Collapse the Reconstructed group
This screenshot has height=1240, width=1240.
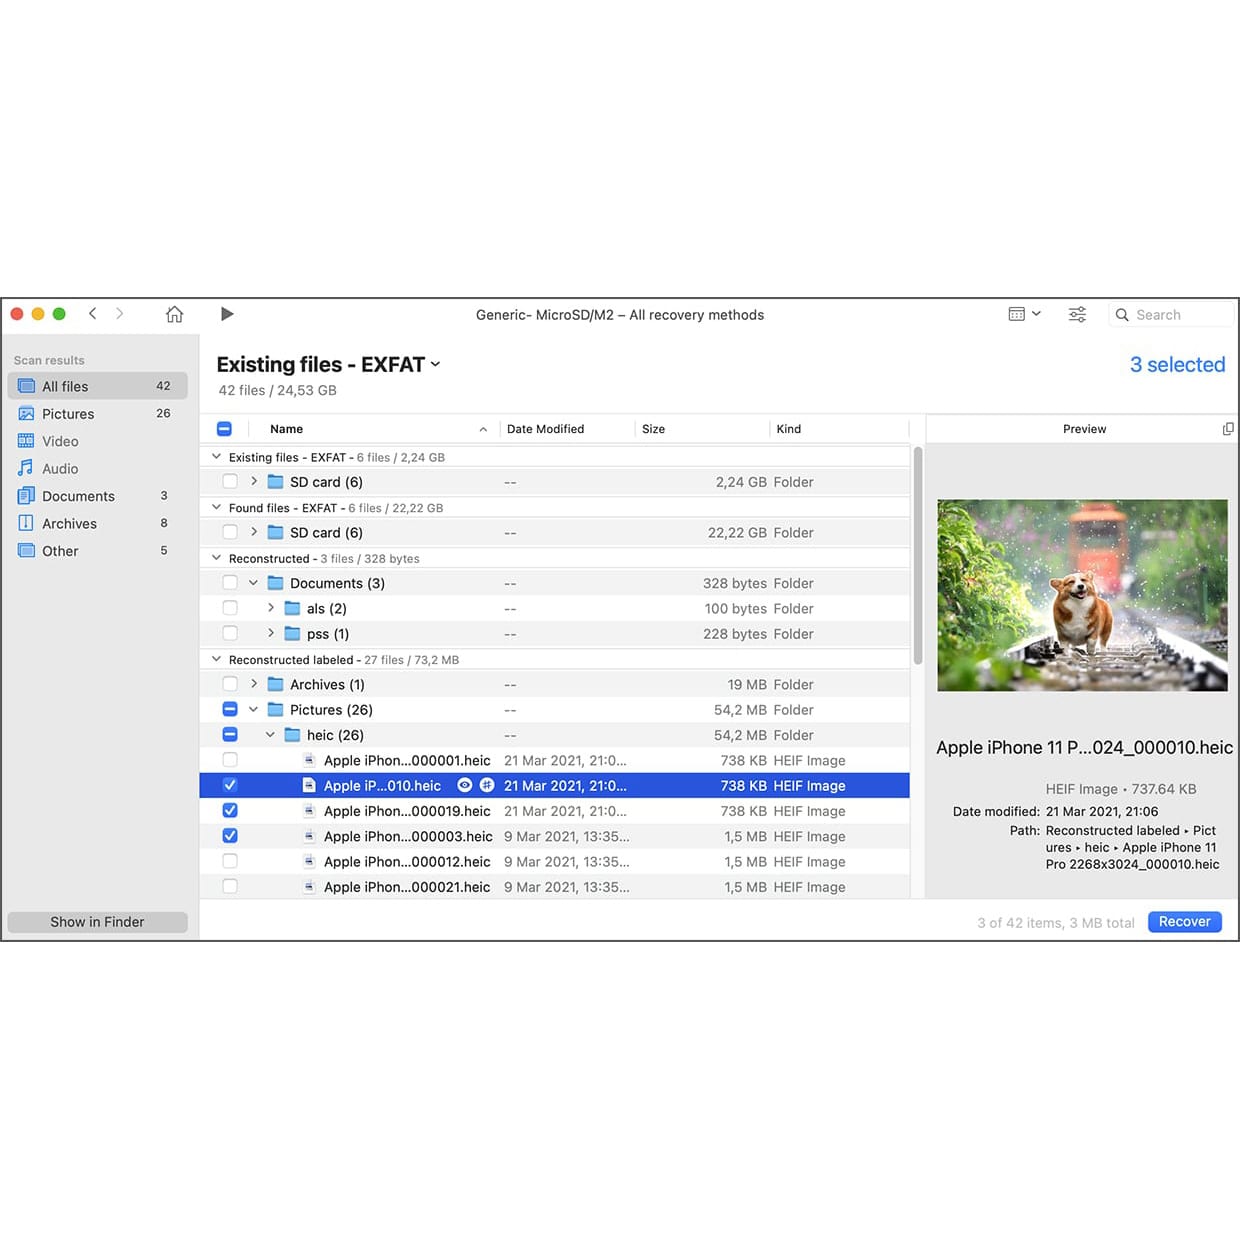pos(216,558)
